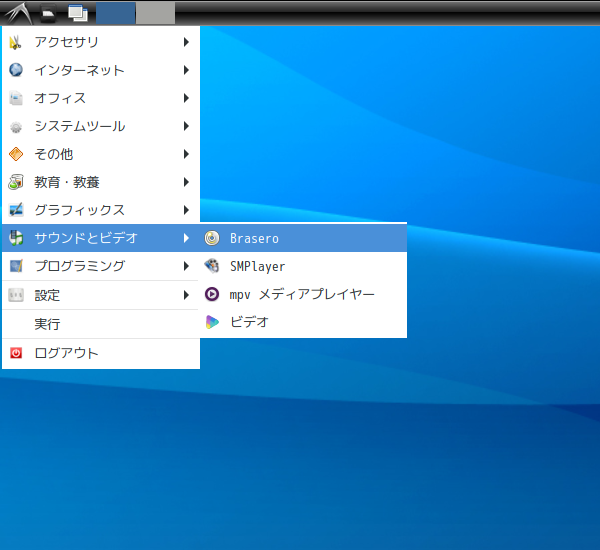Launch mpv メディアプレイヤー

pos(303,294)
